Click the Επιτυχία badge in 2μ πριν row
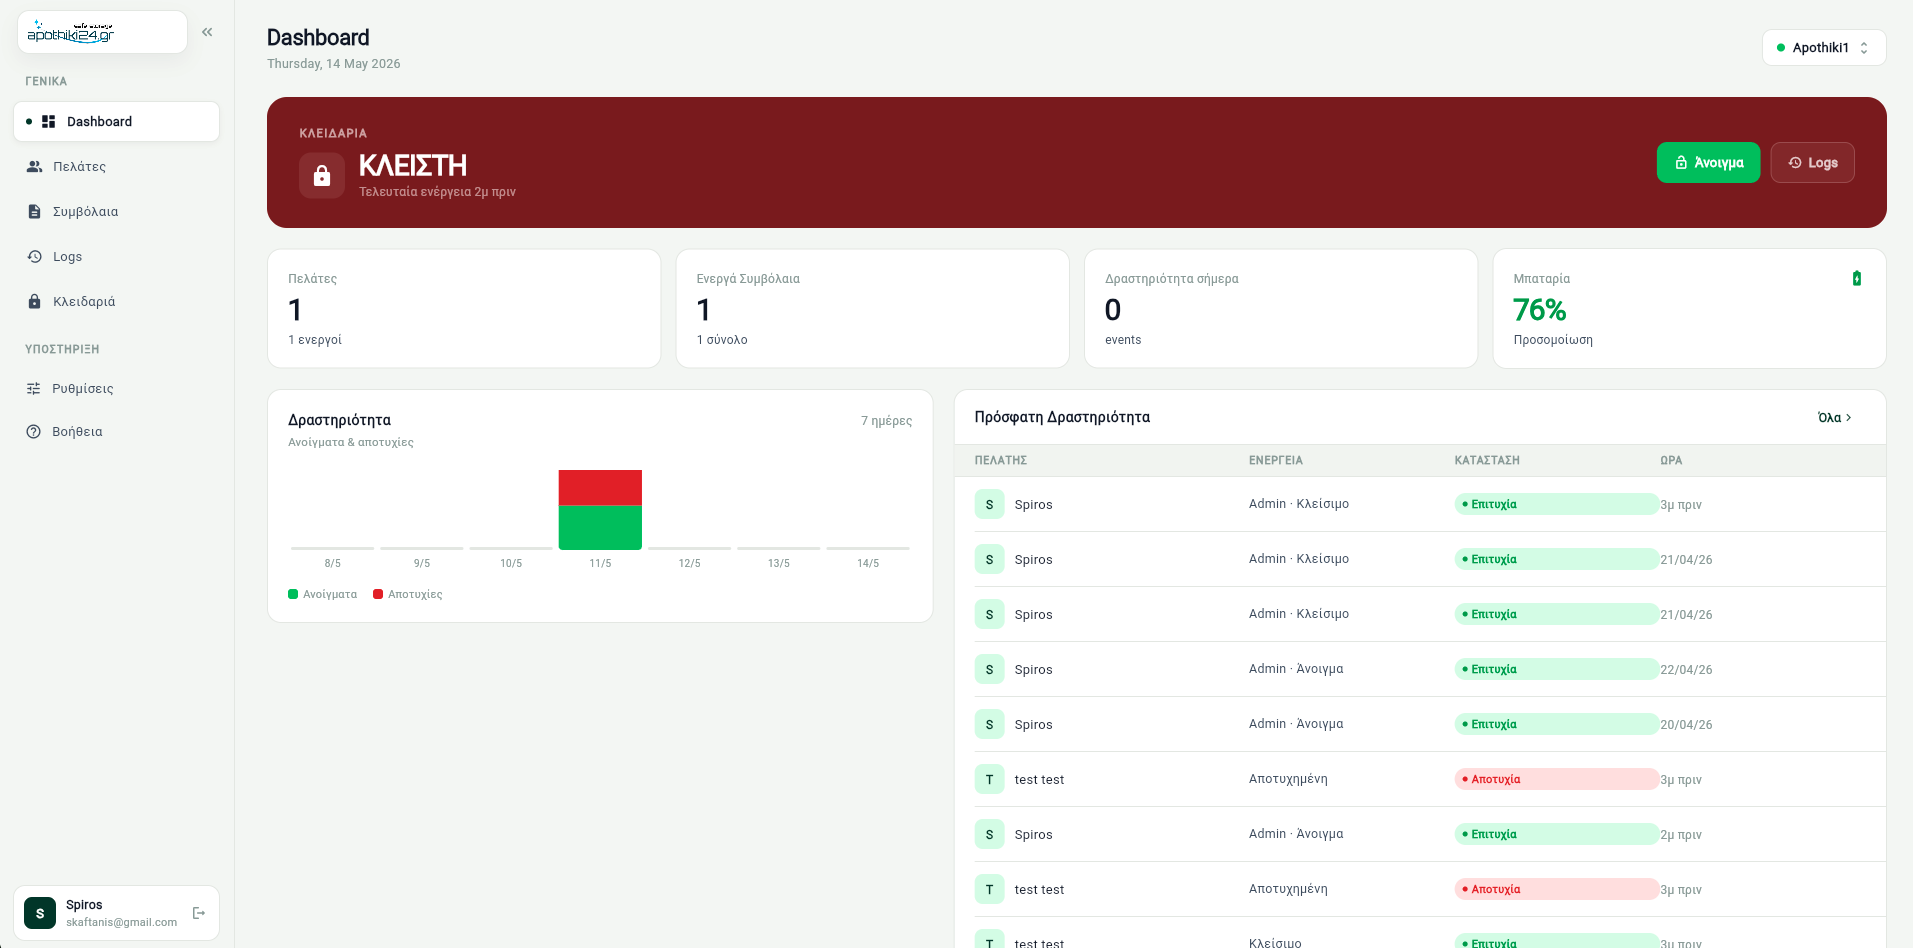Image resolution: width=1913 pixels, height=948 pixels. (x=1557, y=835)
